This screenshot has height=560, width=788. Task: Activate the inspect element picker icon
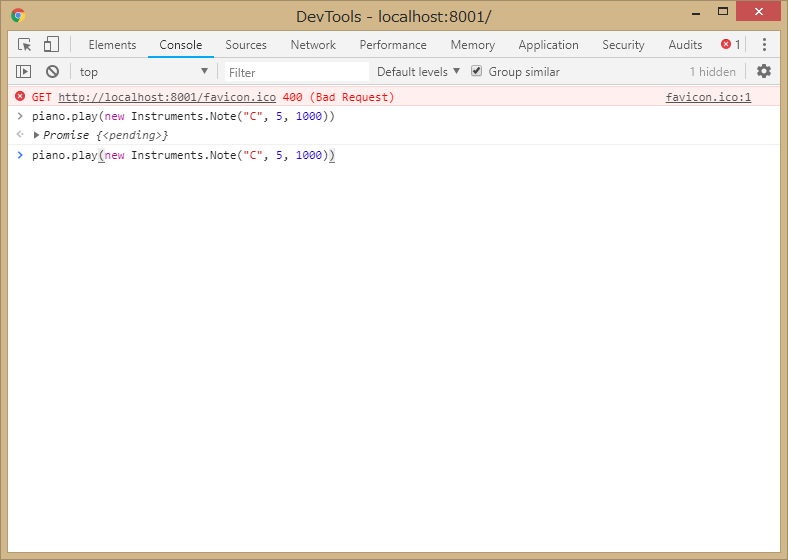(25, 45)
